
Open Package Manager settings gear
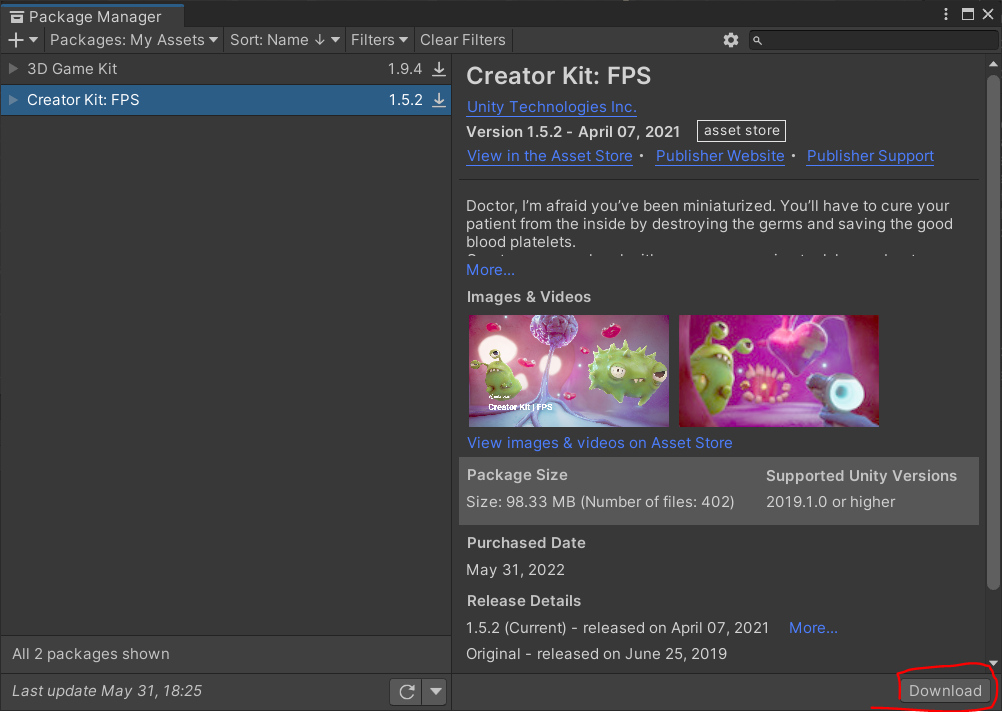(x=730, y=40)
